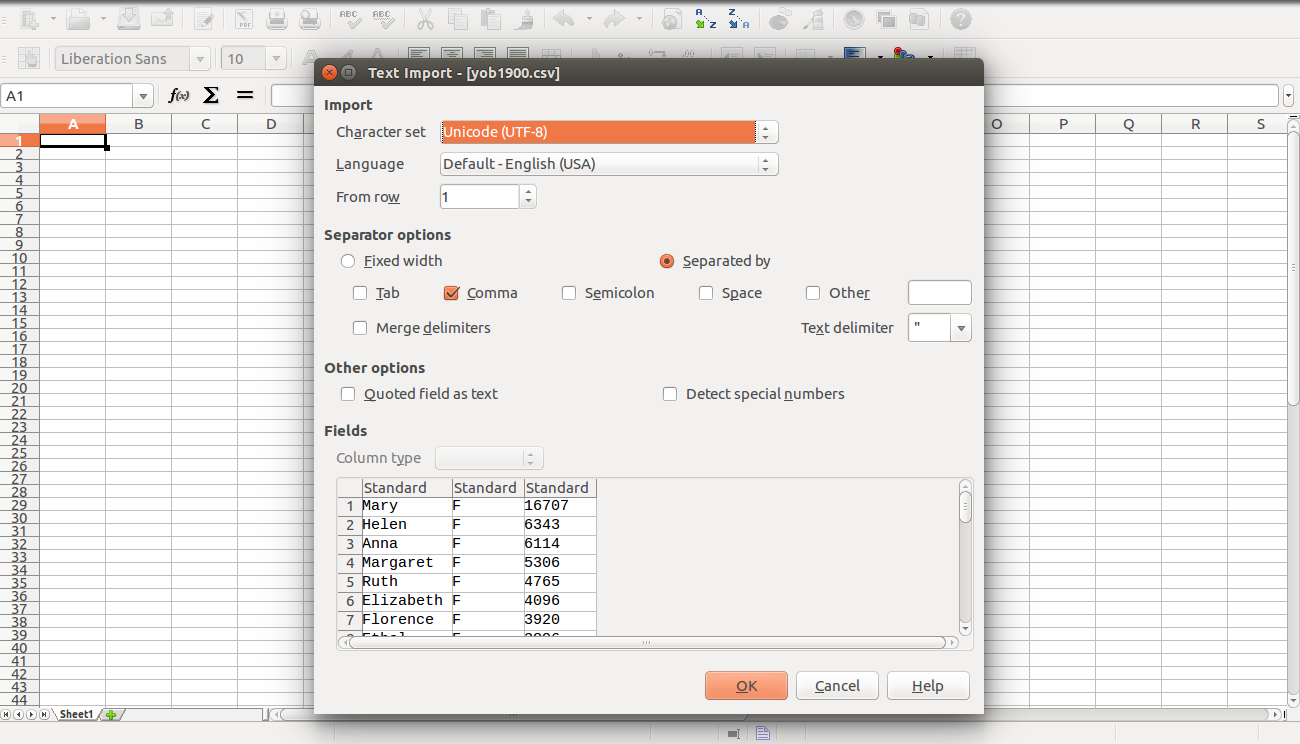Click the Cancel button

click(x=837, y=686)
